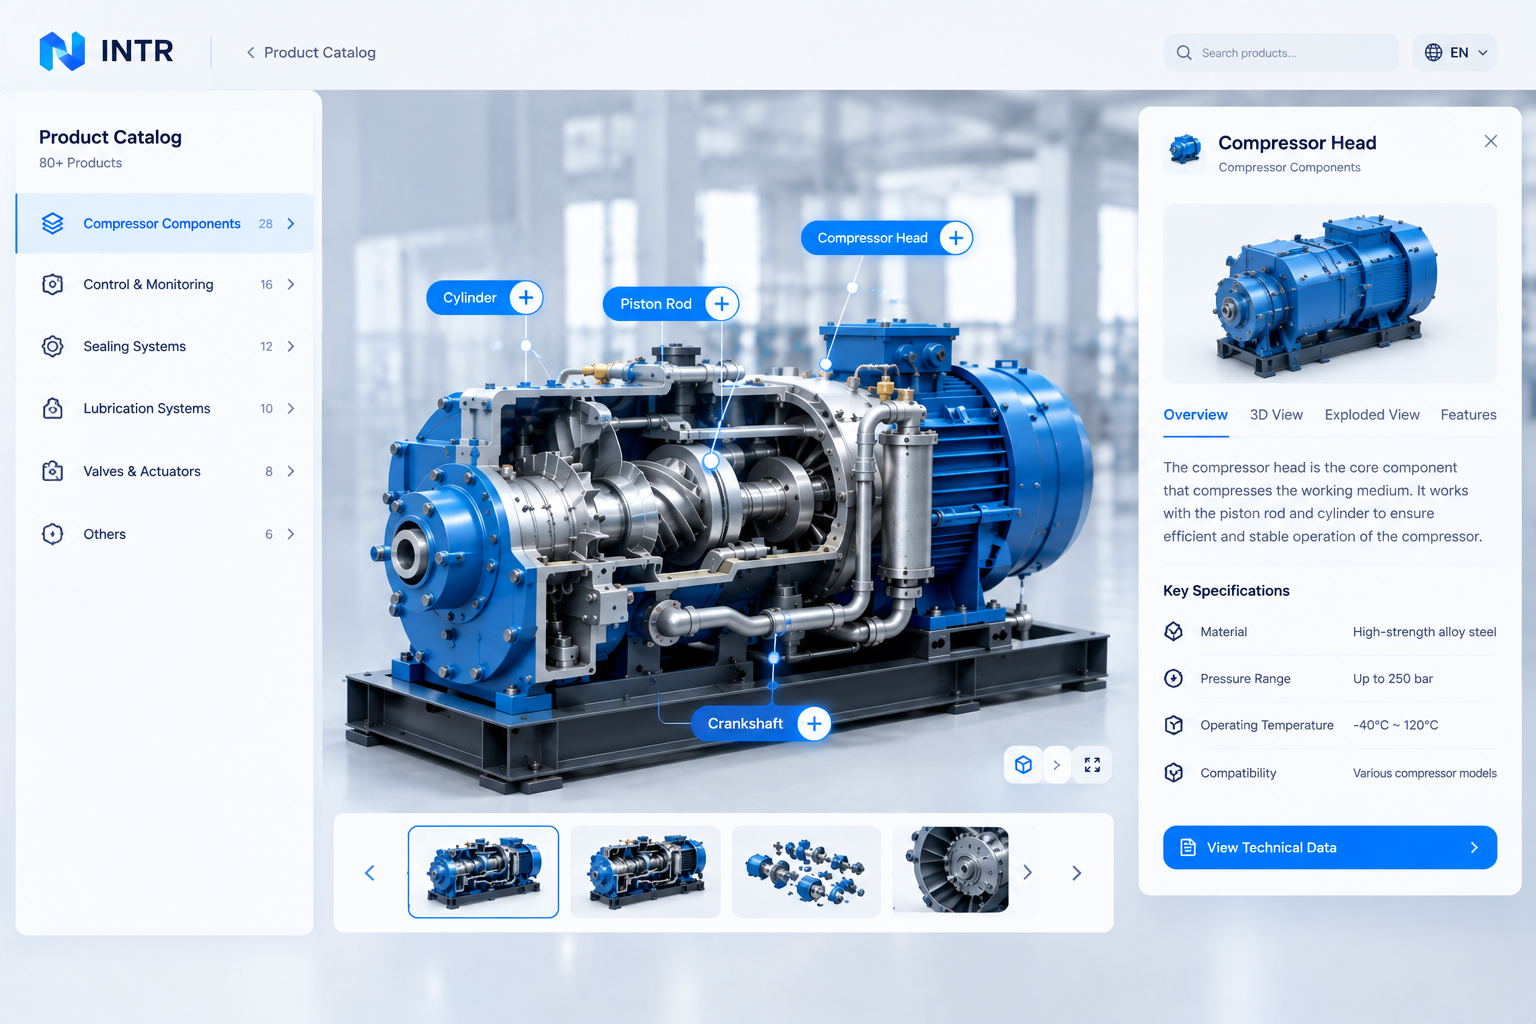Click the back chevron beside Product Catalog
This screenshot has width=1536, height=1024.
pyautogui.click(x=250, y=52)
